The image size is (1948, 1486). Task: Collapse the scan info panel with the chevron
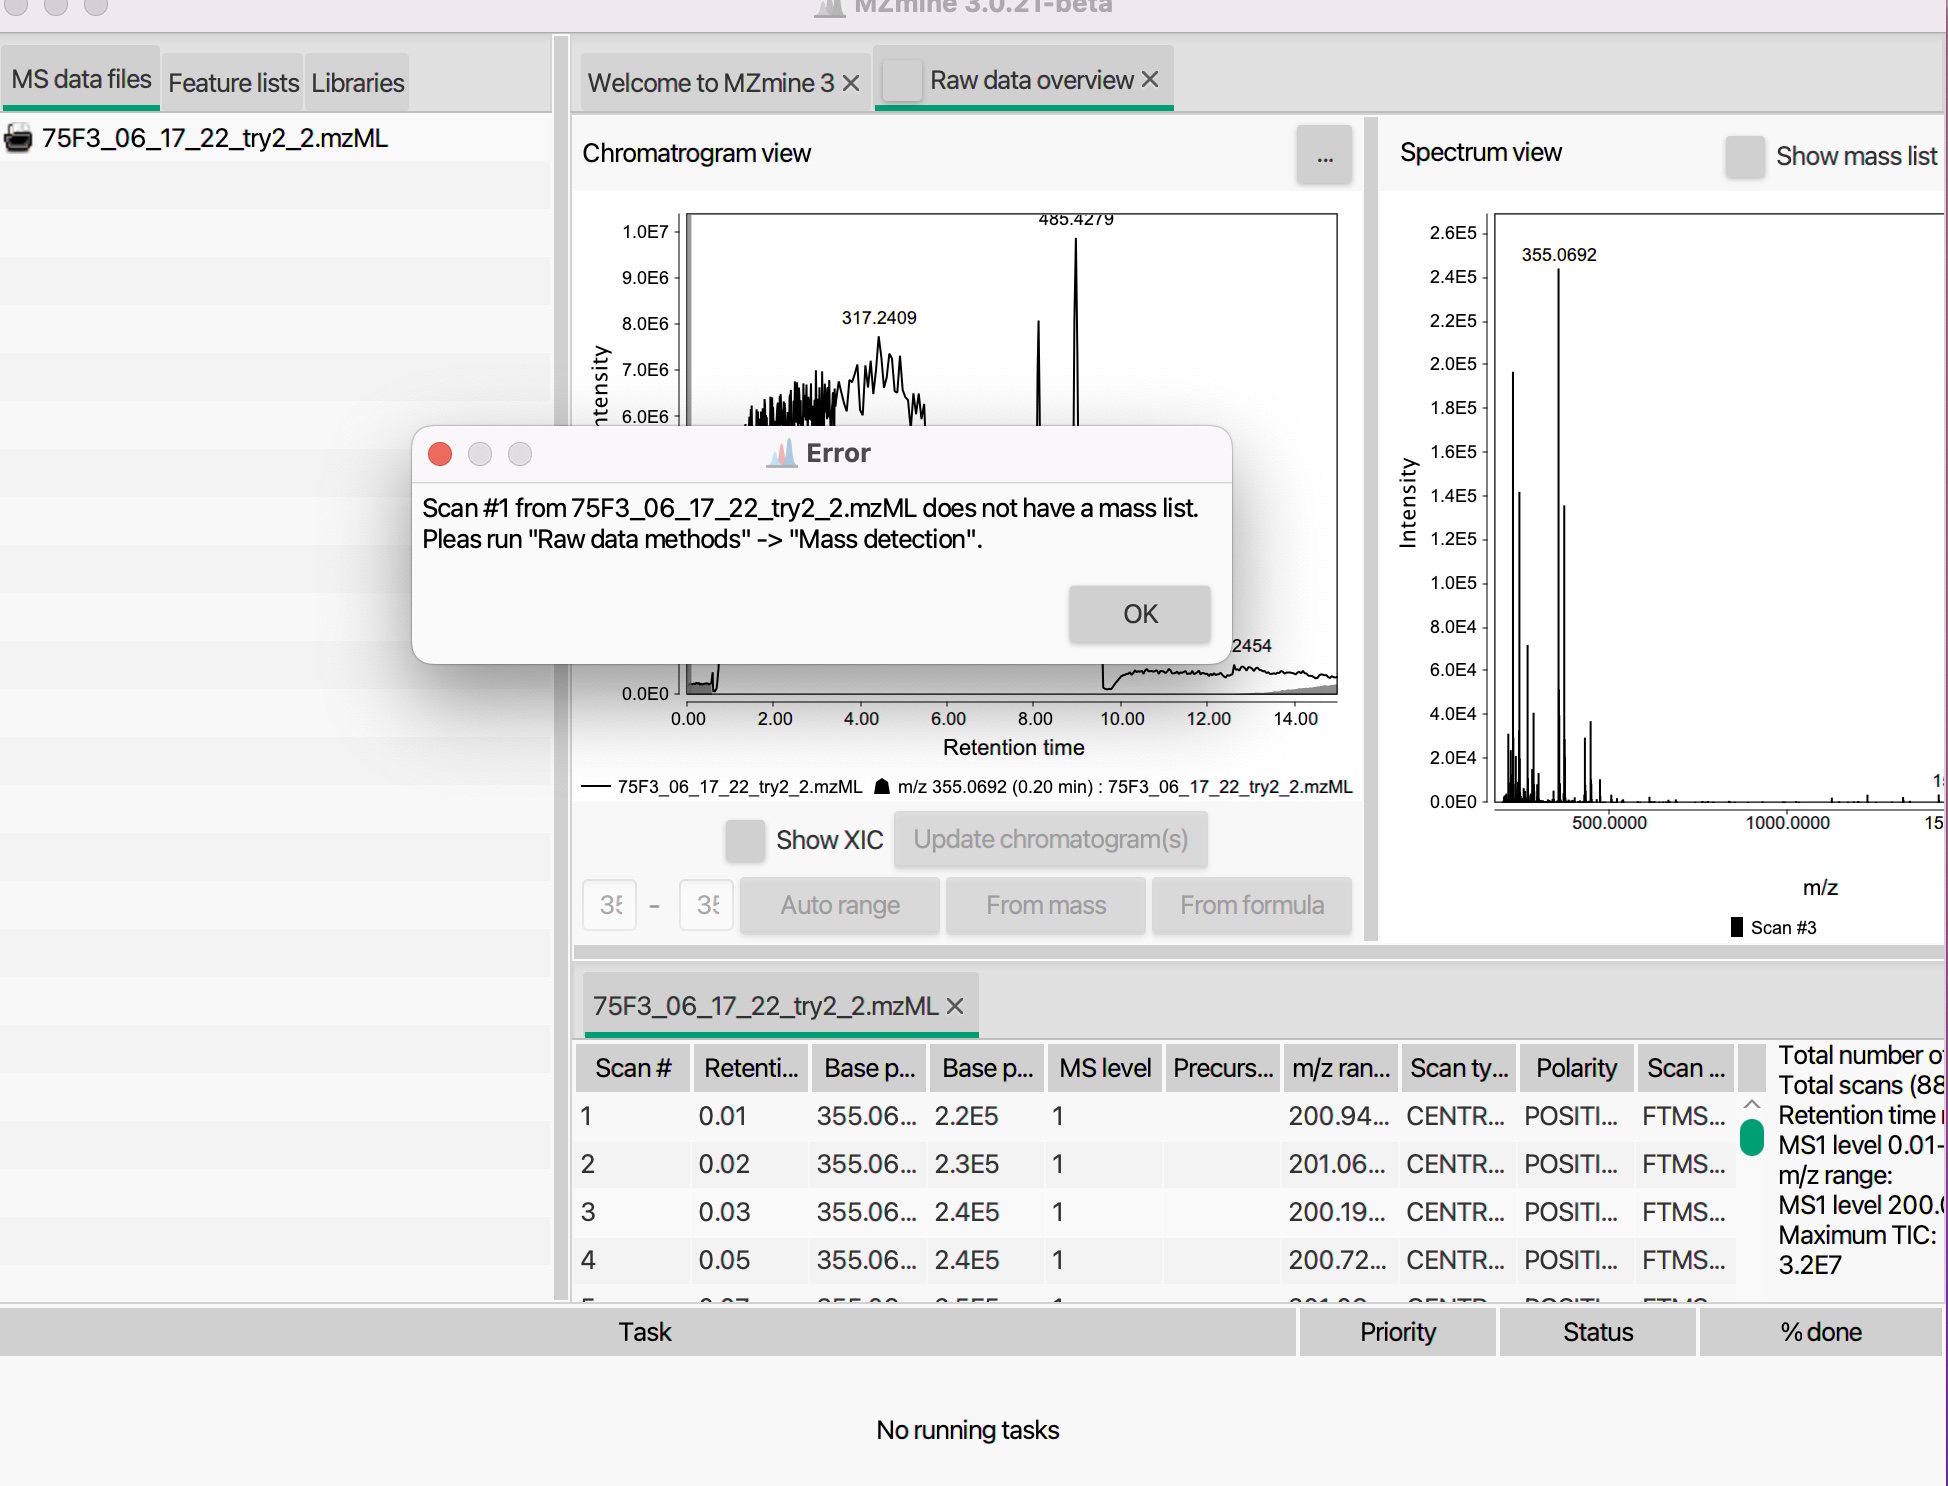pos(1750,1104)
